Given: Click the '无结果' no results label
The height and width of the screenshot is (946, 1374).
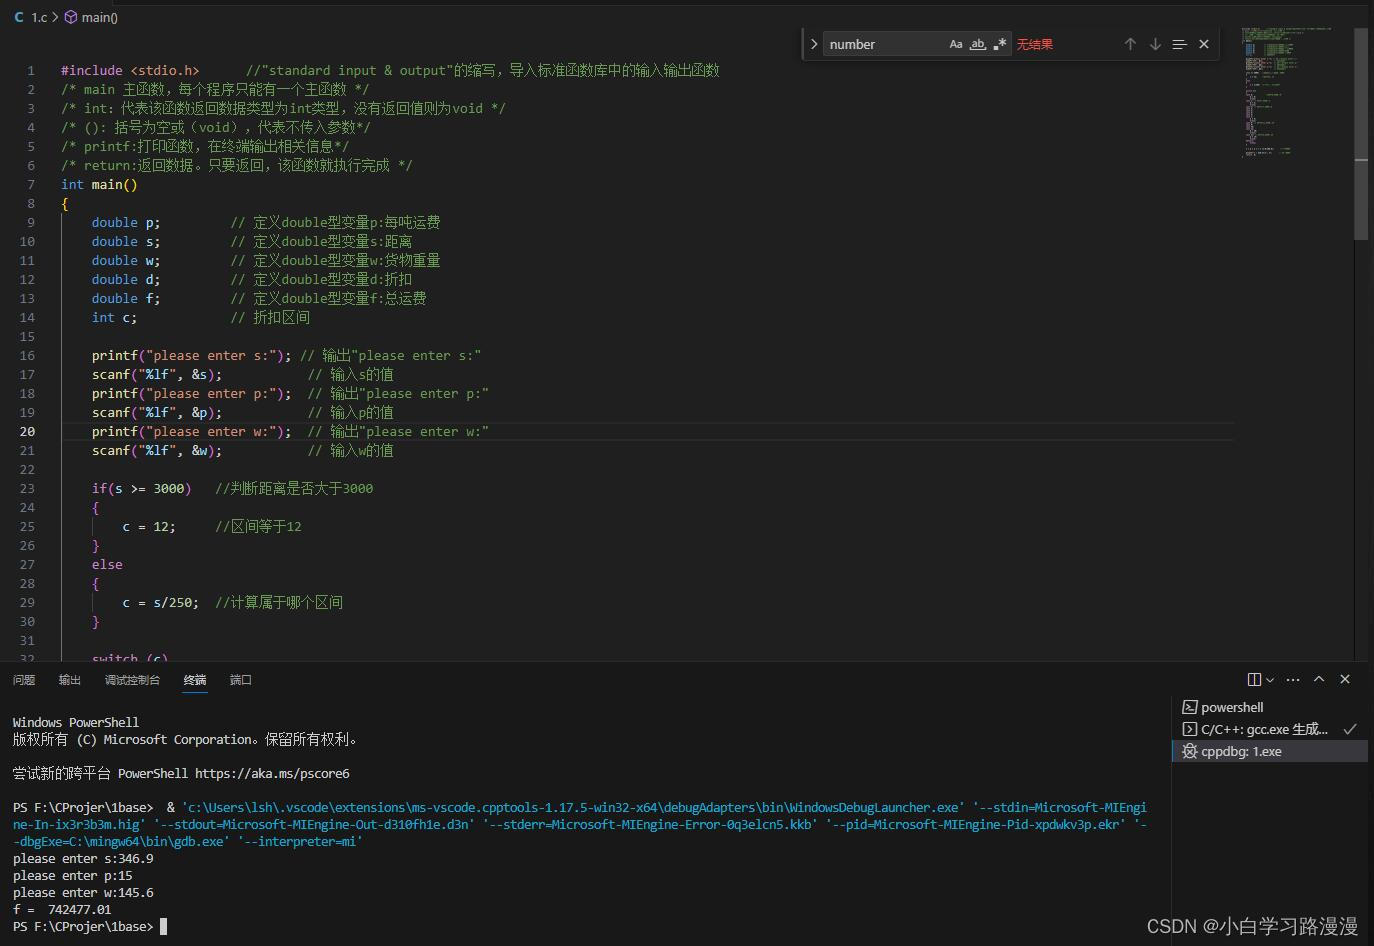Looking at the screenshot, I should 1035,44.
